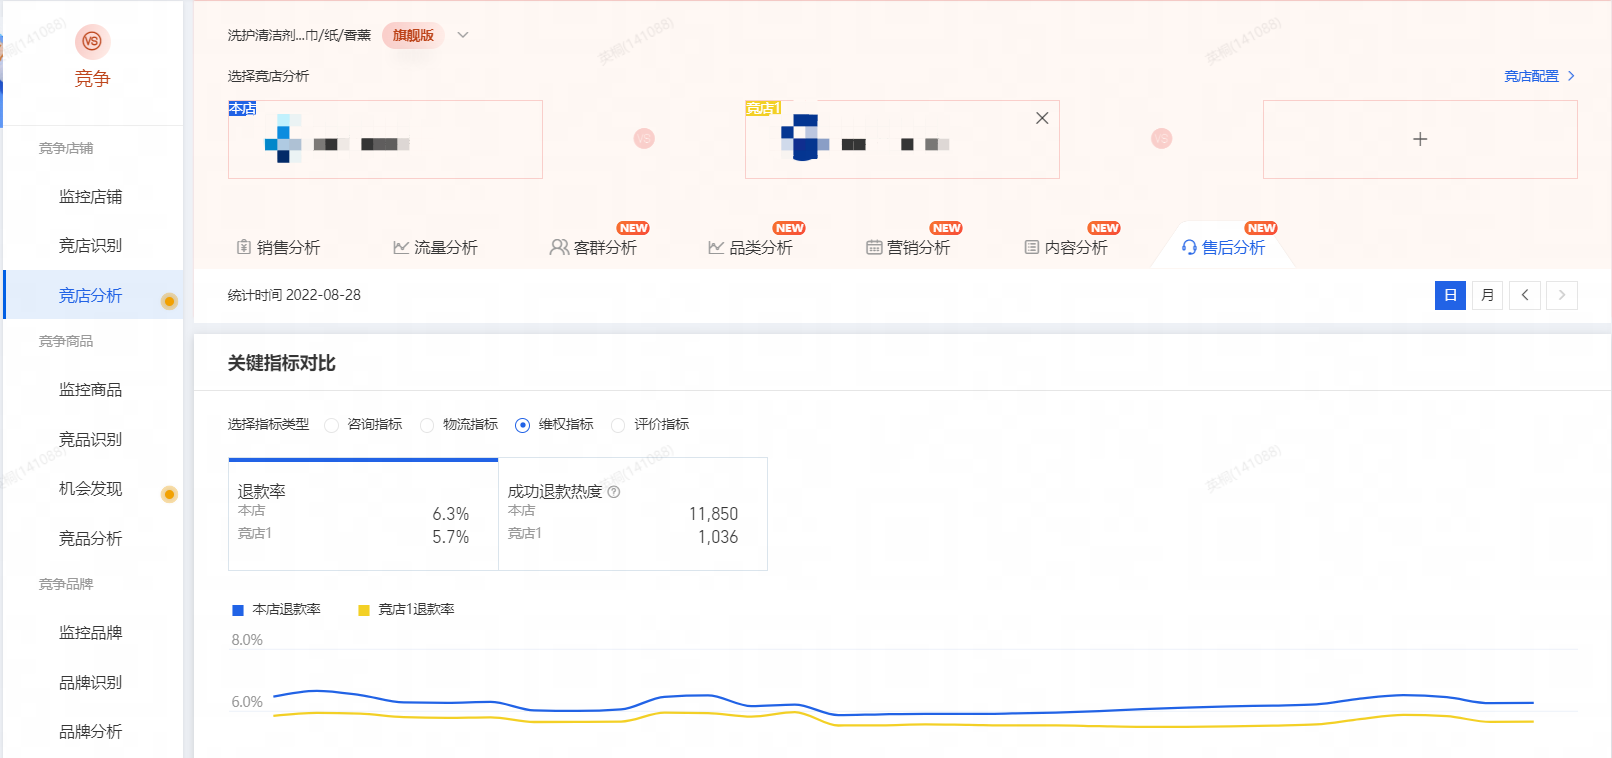1612x758 pixels.
Task: Select the 咨询指标 radio button
Action: (331, 425)
